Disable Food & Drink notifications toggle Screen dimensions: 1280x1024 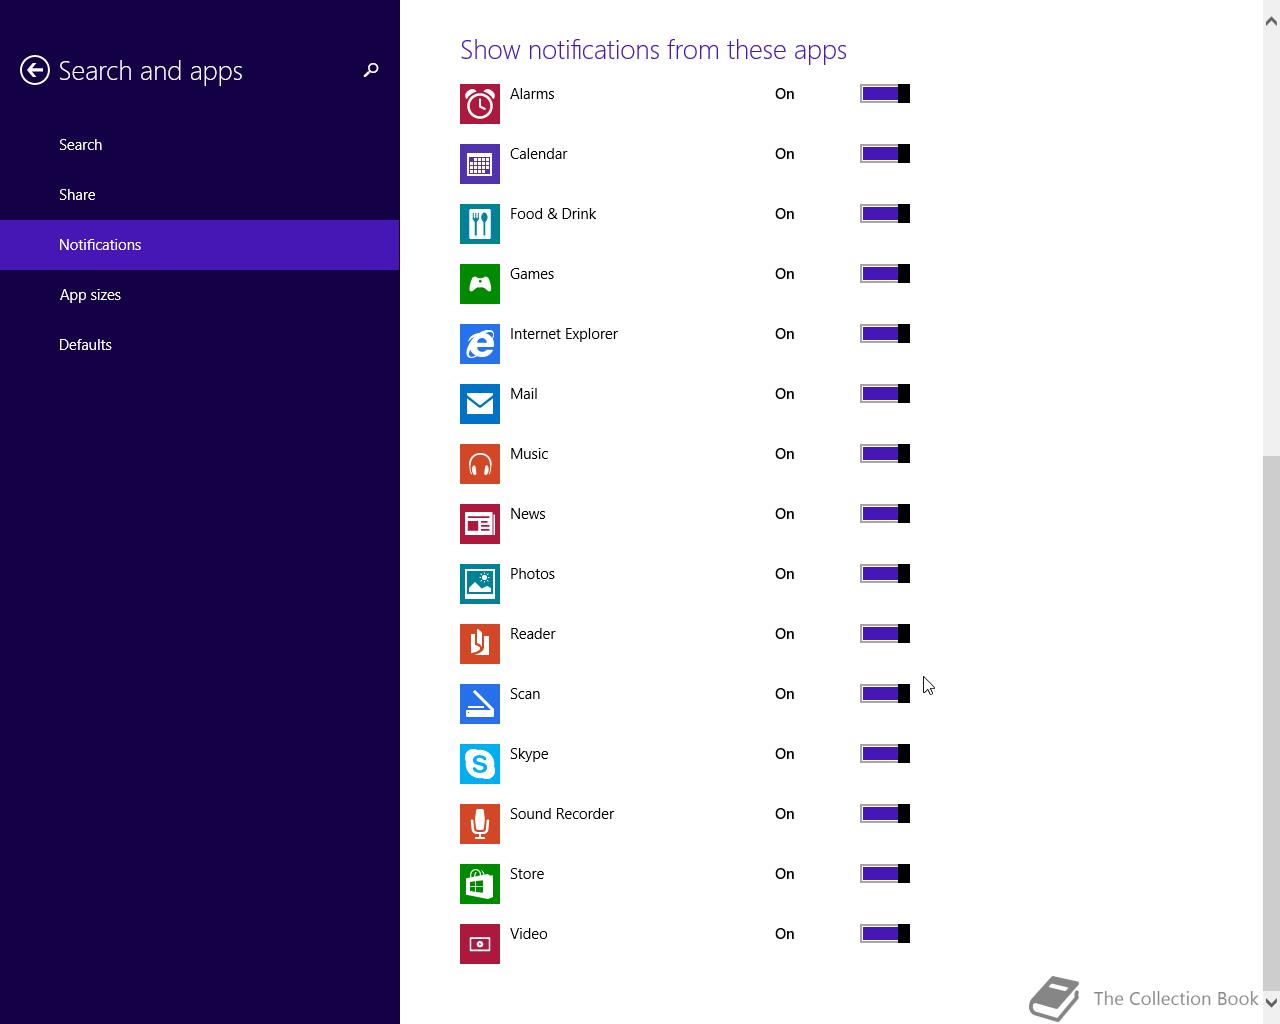click(885, 214)
